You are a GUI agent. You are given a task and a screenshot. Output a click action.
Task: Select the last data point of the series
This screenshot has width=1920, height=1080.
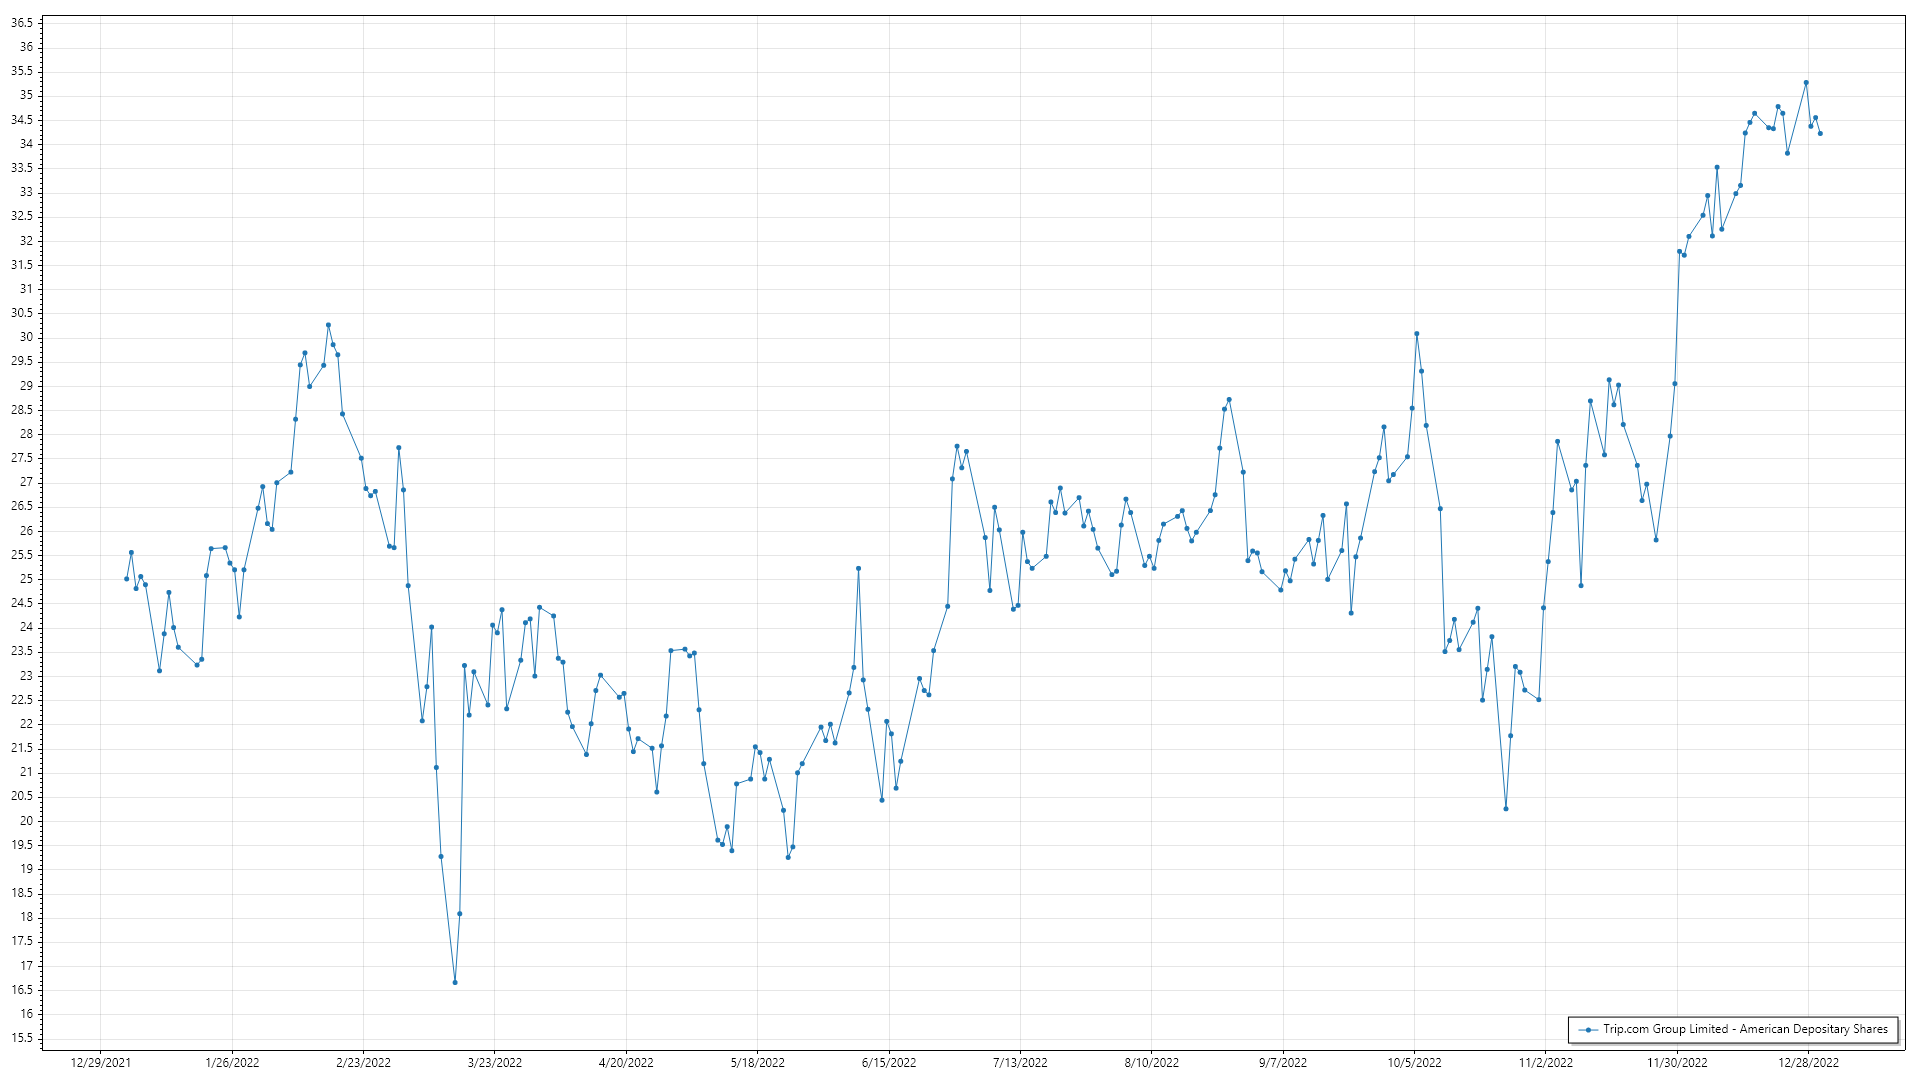[x=1820, y=134]
